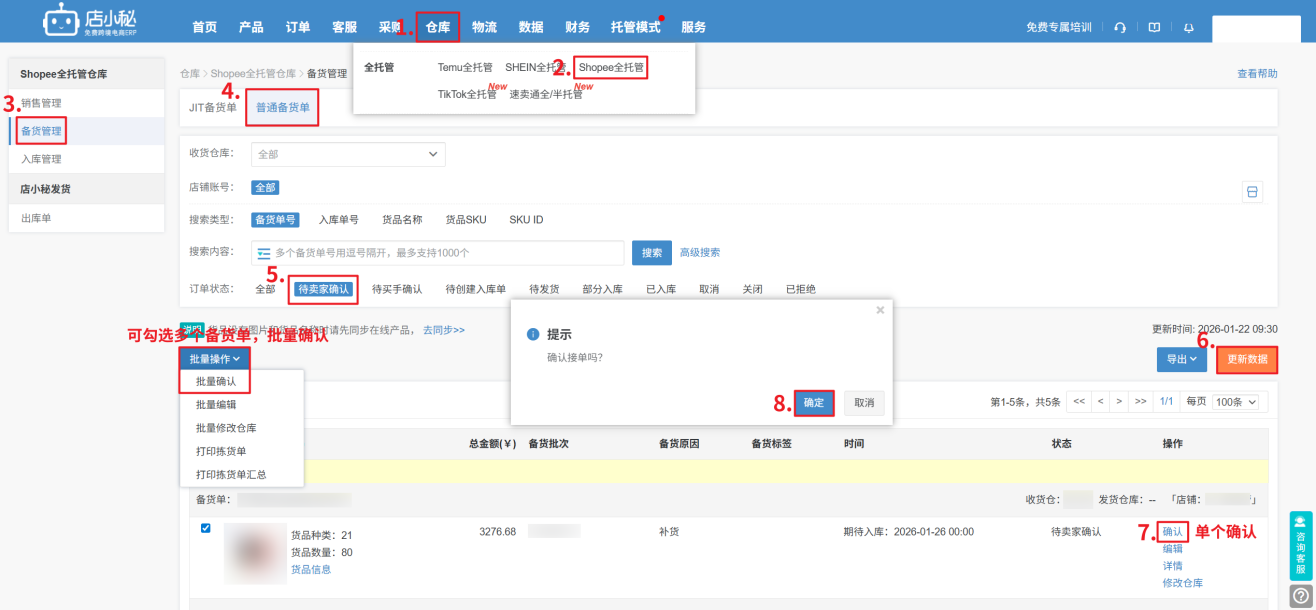Choose SKU ID search type
1316x610 pixels.
click(526, 220)
